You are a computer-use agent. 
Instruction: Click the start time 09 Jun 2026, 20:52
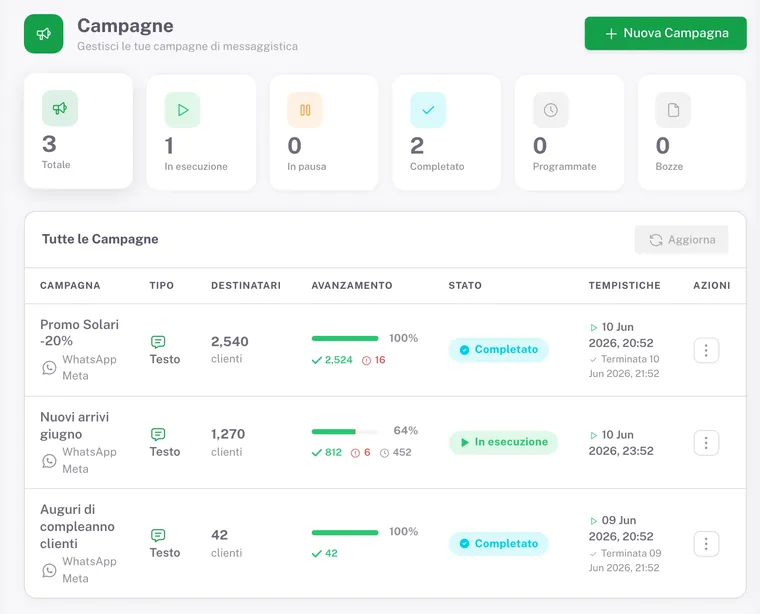point(621,528)
